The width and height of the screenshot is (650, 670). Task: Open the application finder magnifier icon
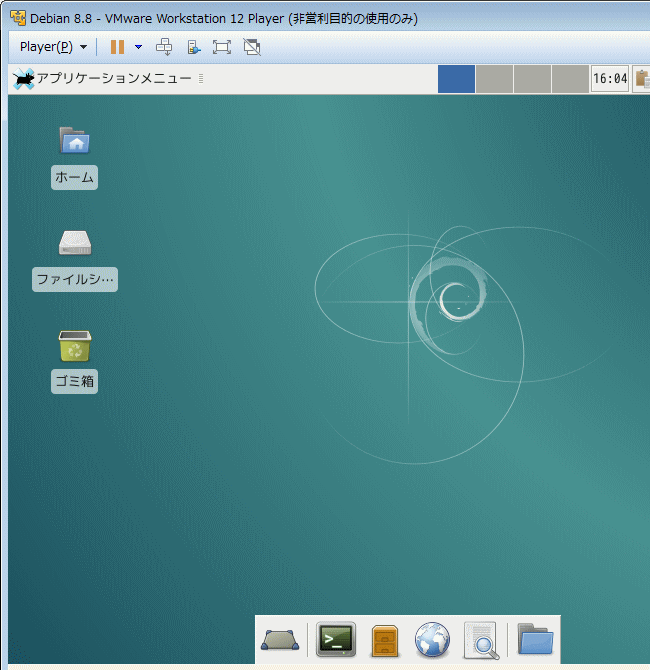pos(481,640)
